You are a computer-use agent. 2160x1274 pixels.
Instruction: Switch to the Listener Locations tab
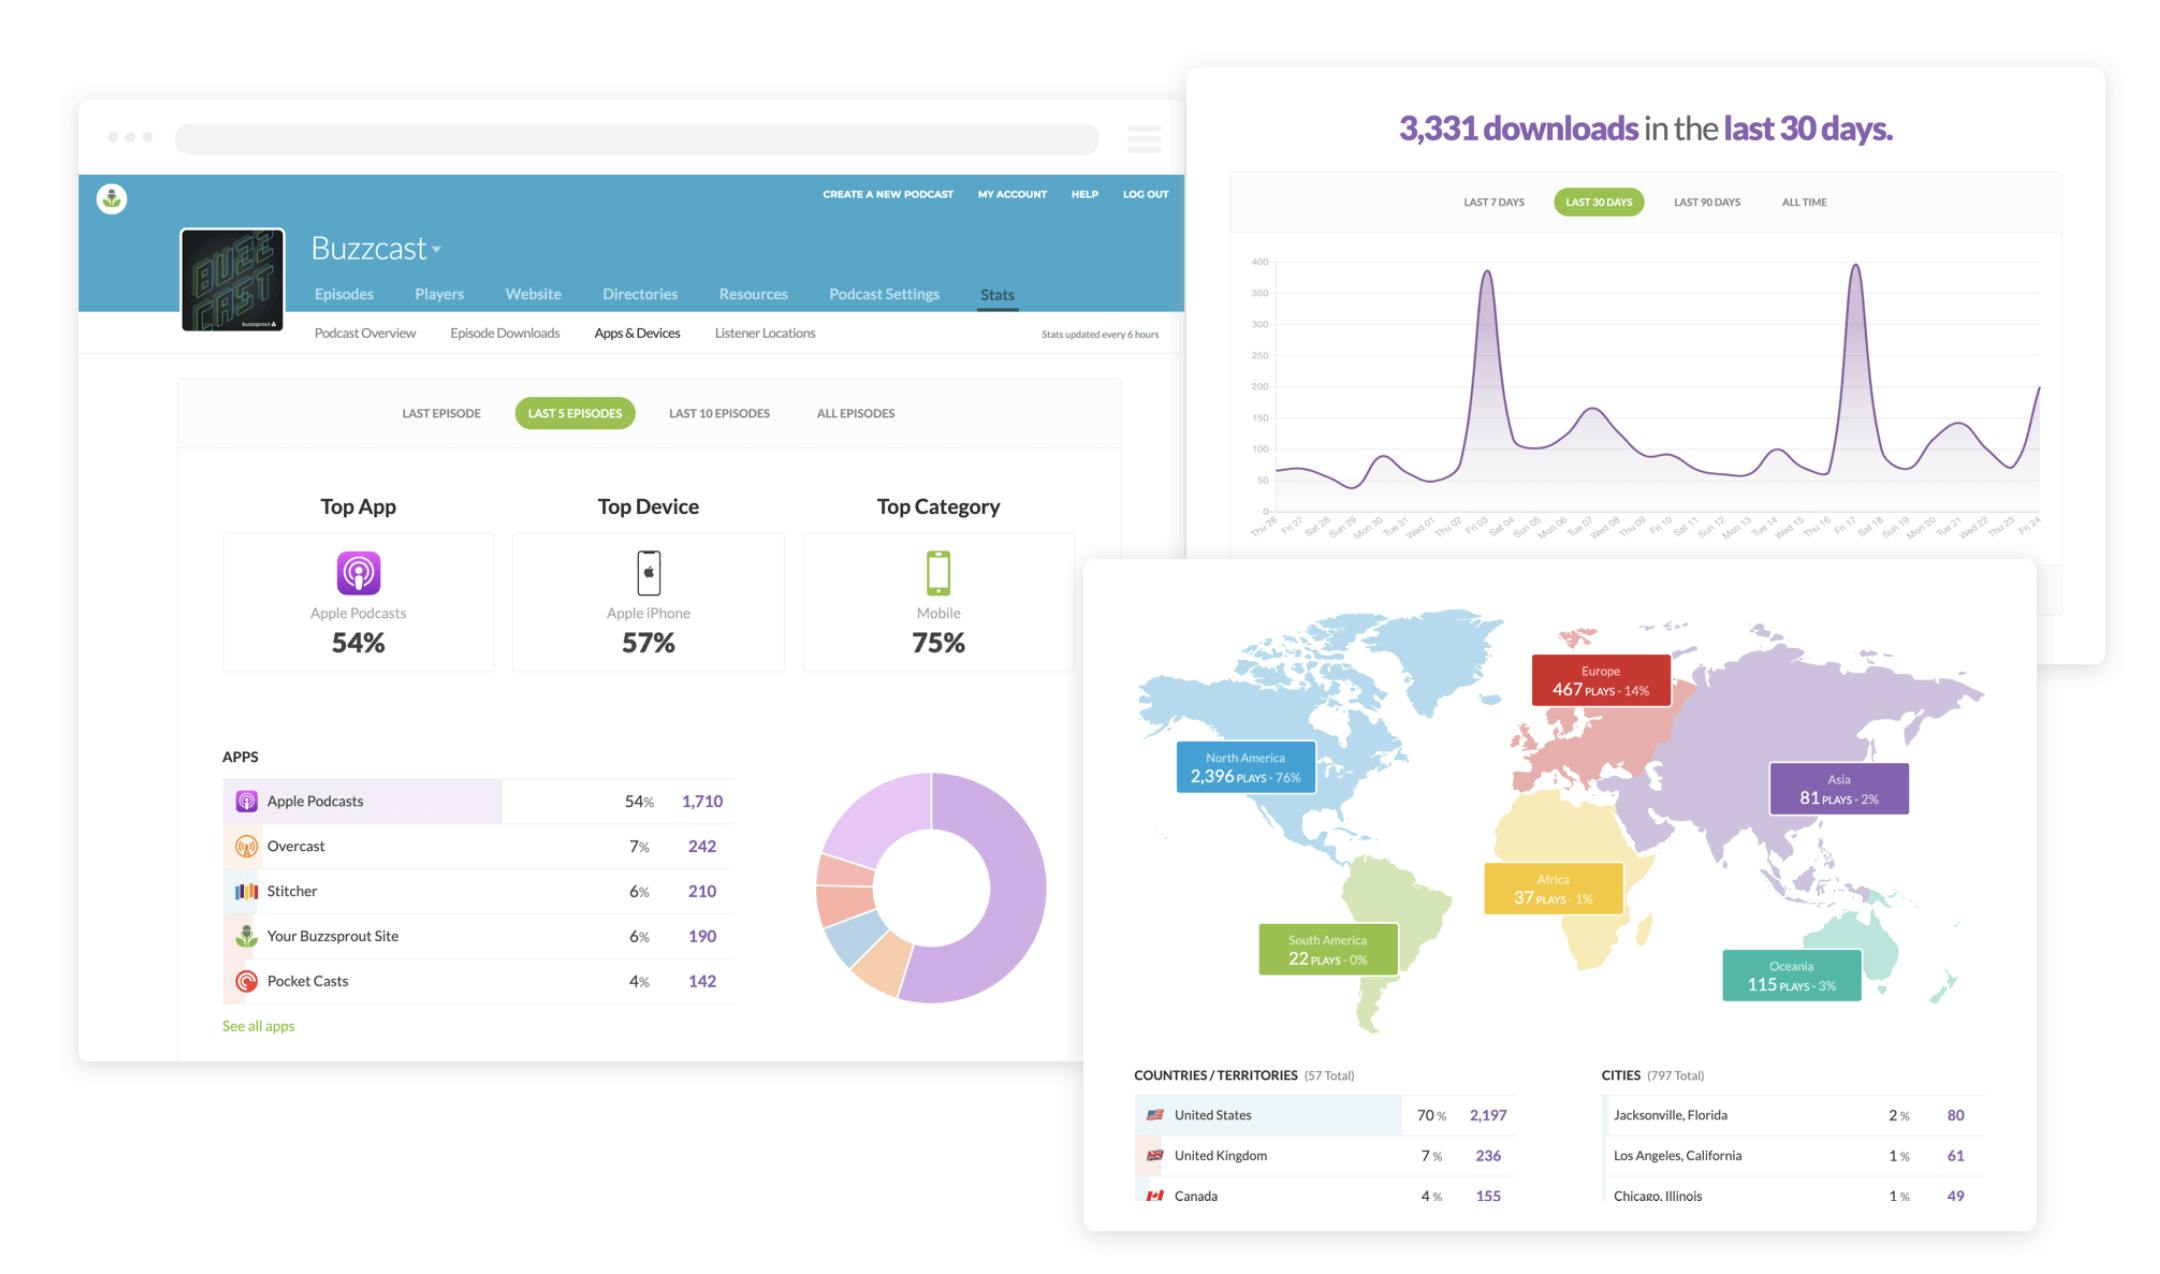(765, 333)
